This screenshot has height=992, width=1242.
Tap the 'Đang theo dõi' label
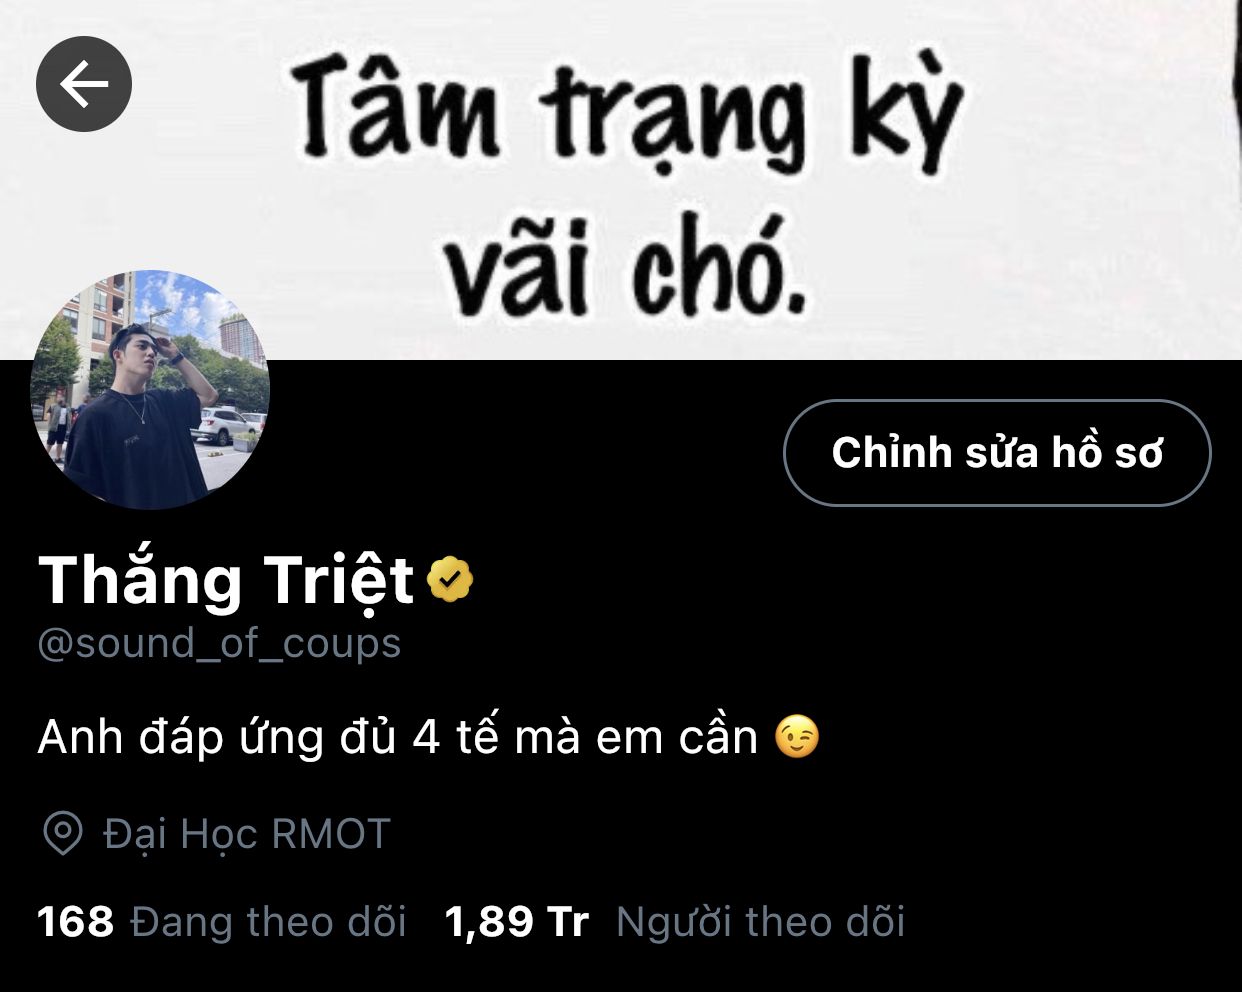[x=268, y=922]
